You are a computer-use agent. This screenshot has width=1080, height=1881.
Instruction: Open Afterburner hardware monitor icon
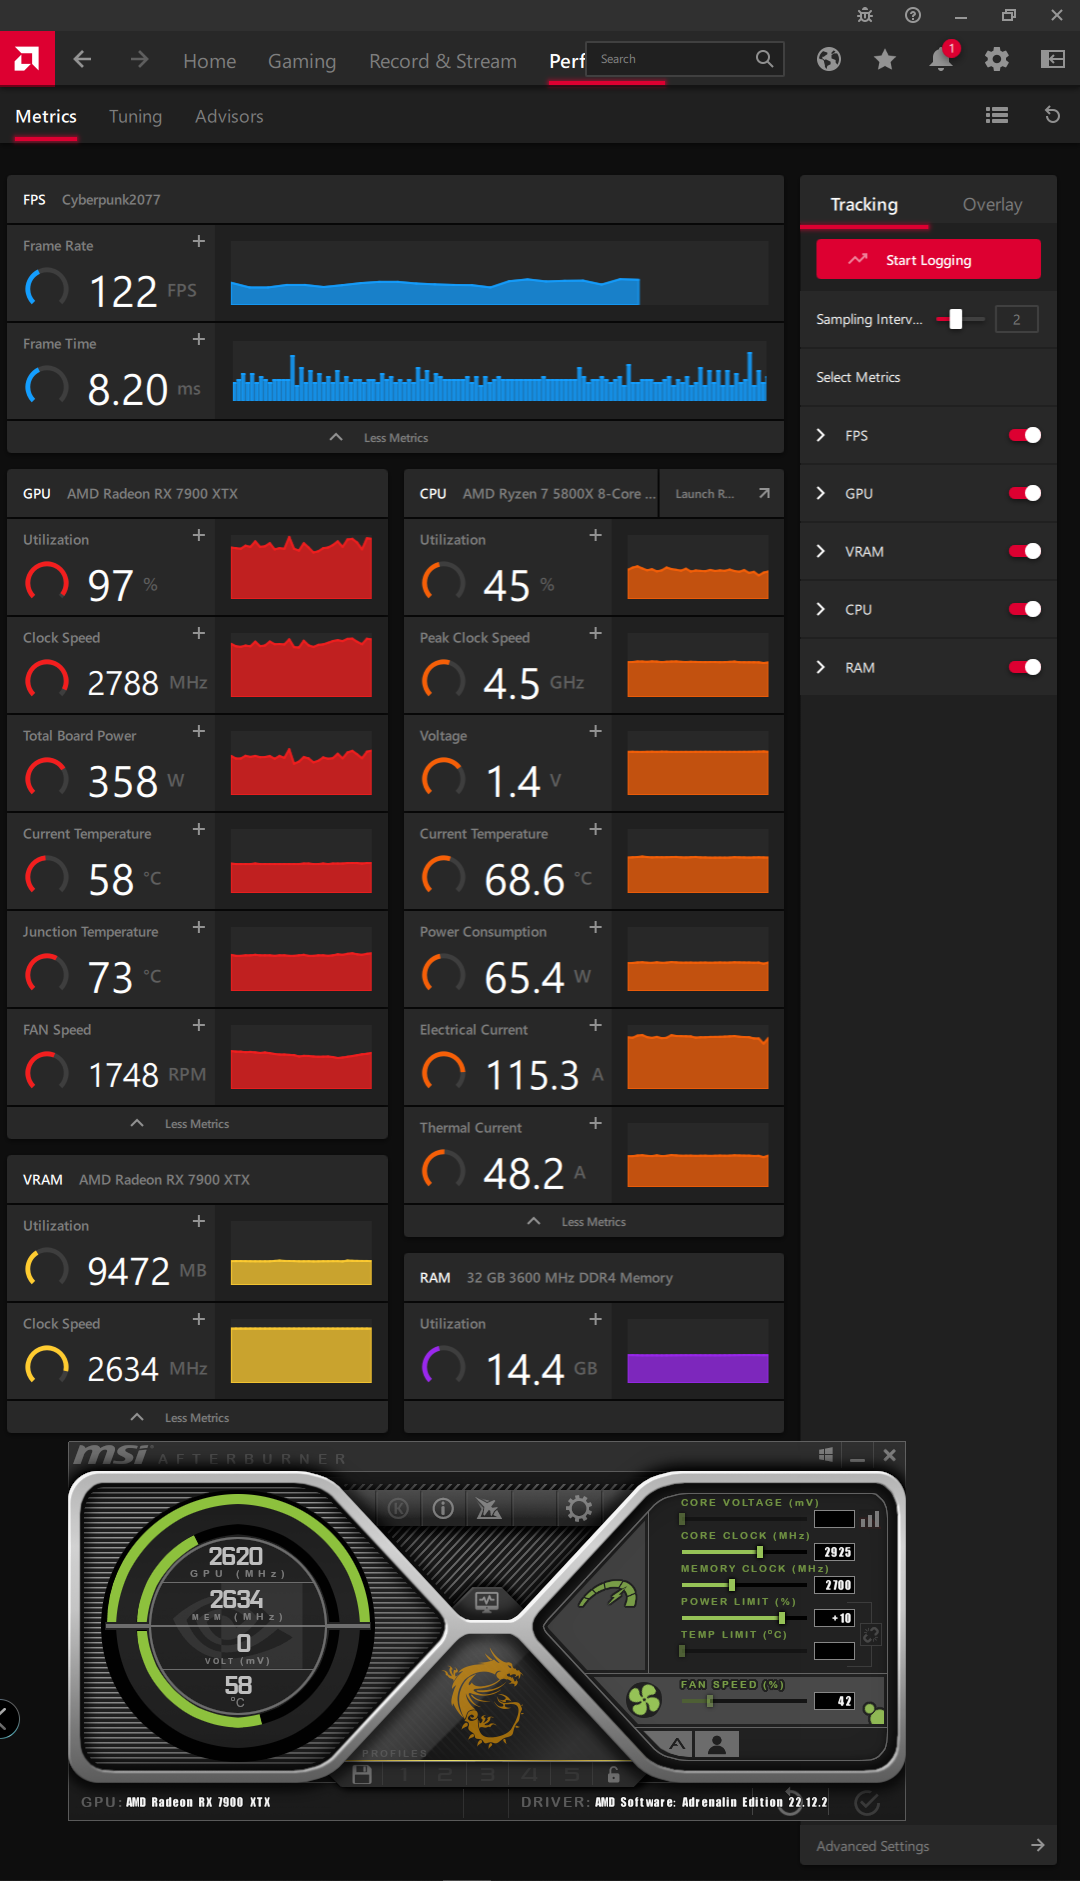[487, 1601]
